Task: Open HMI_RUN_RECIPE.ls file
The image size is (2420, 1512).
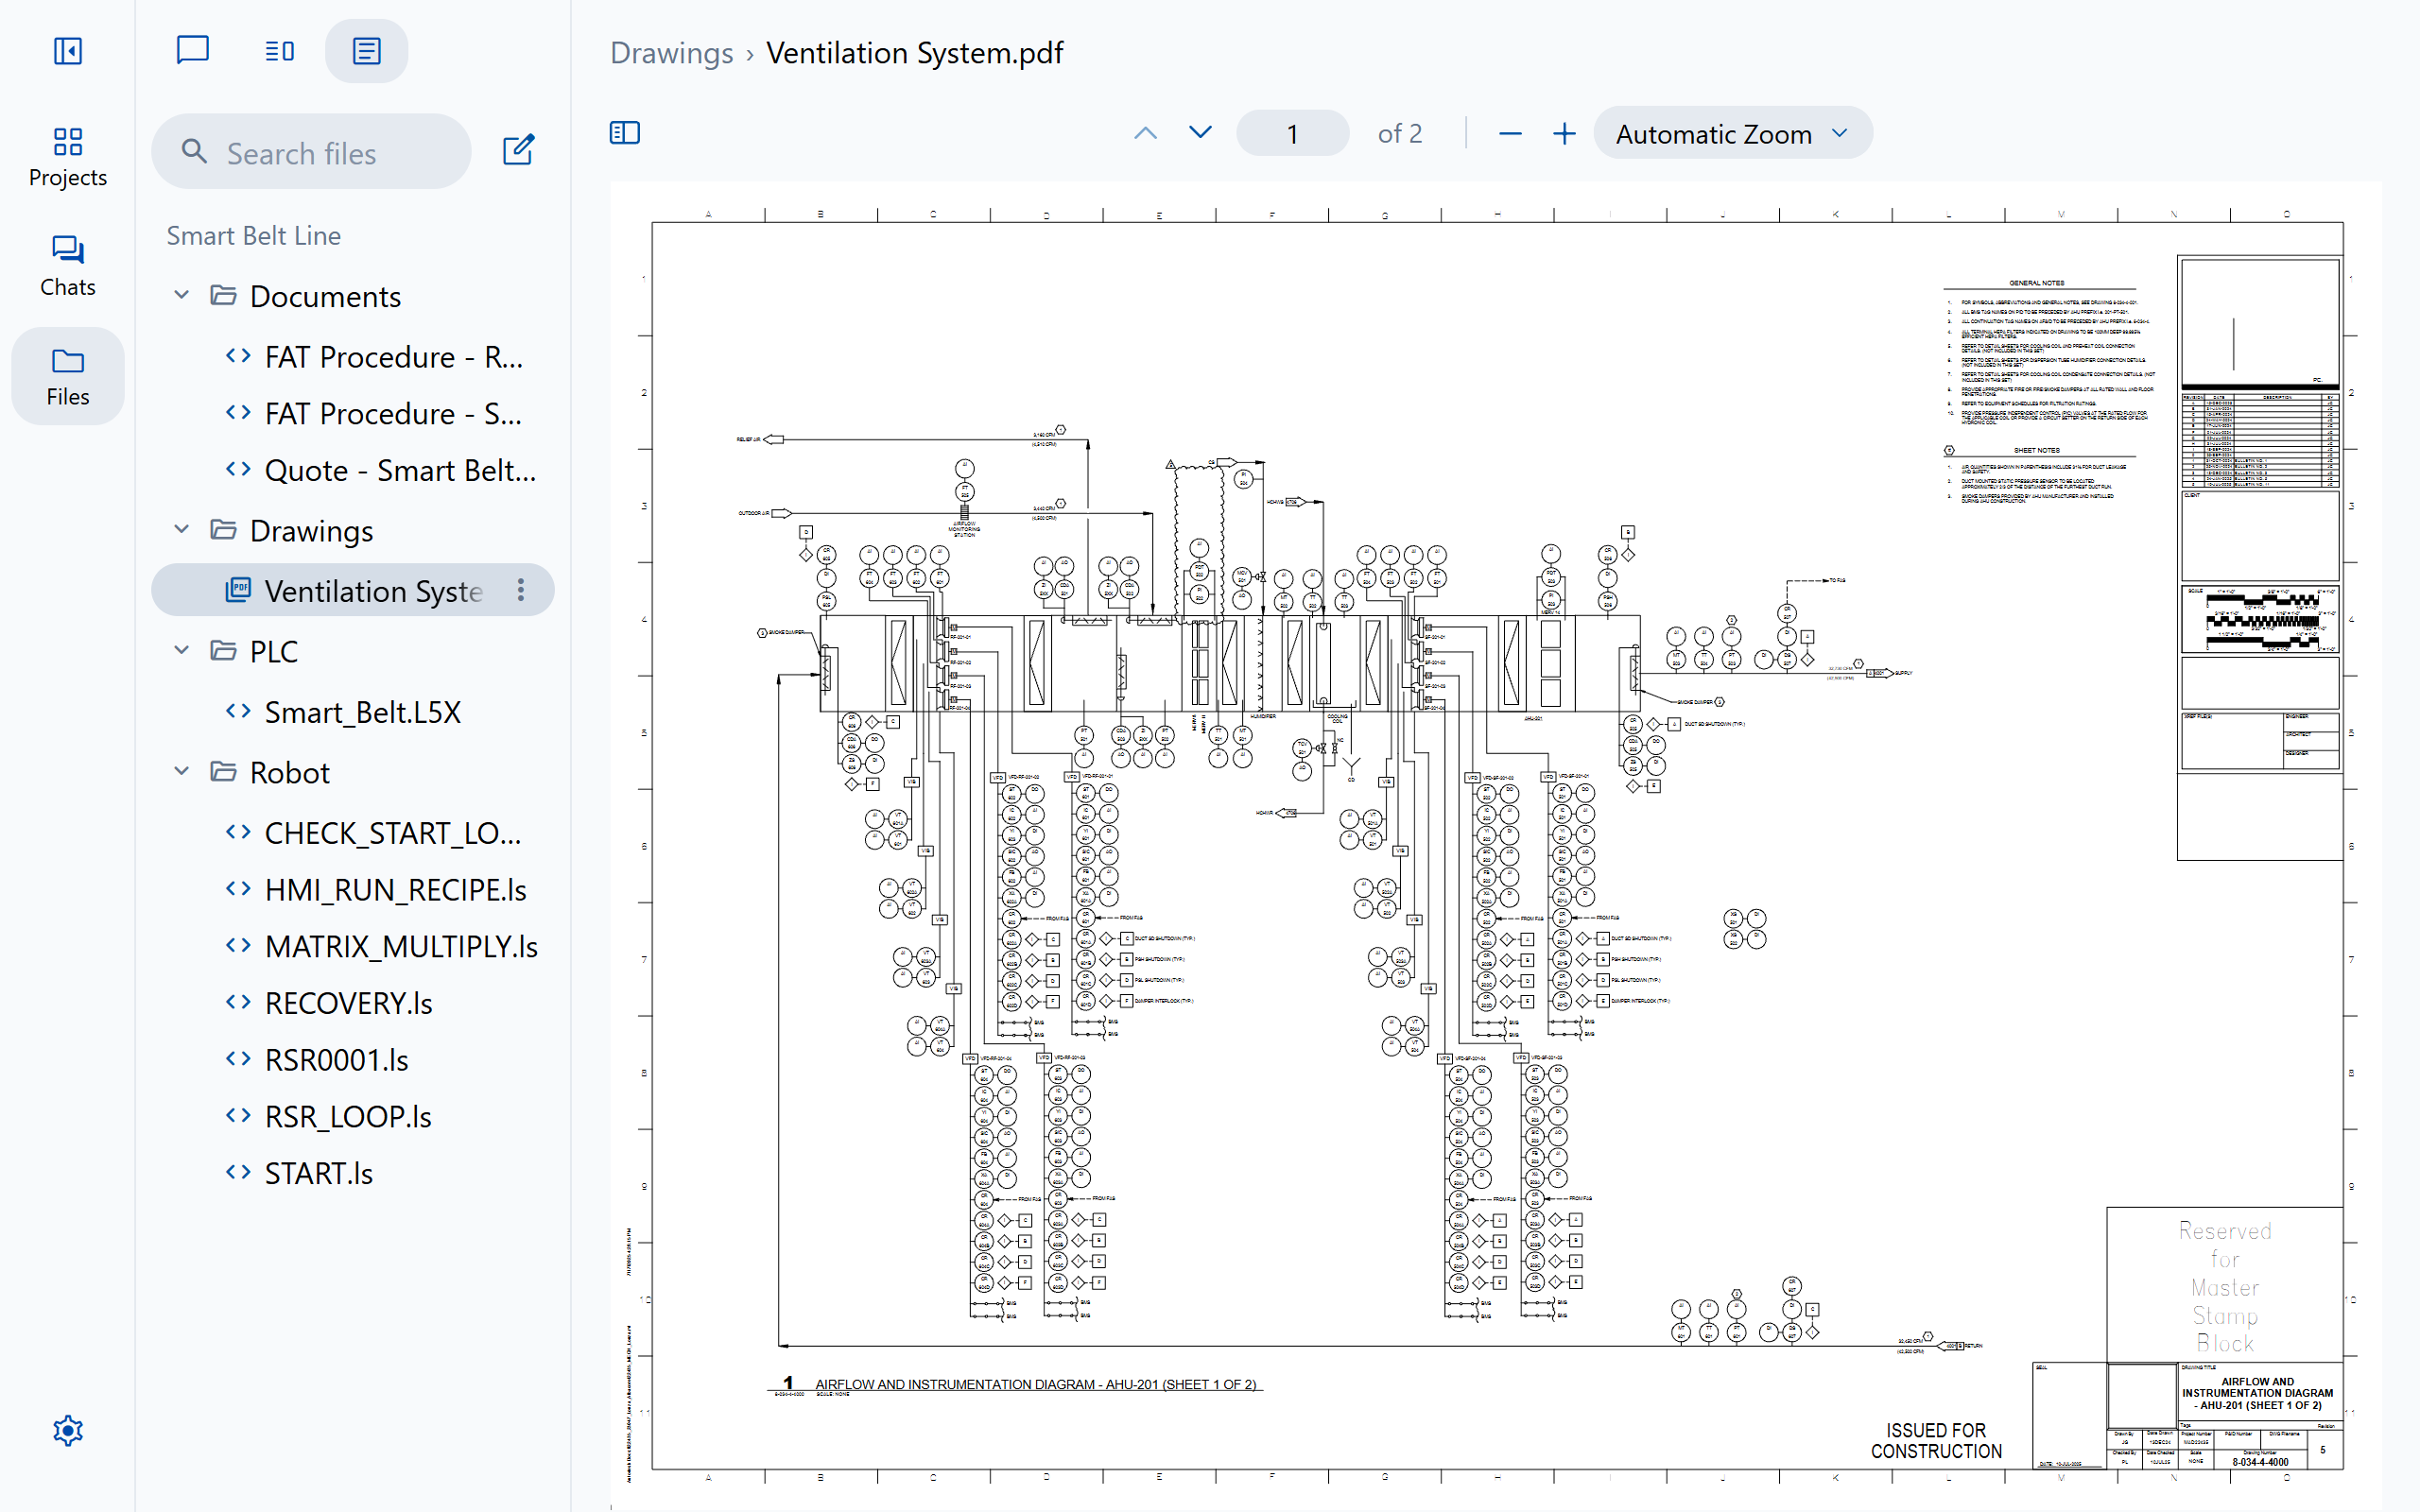Action: point(377,890)
